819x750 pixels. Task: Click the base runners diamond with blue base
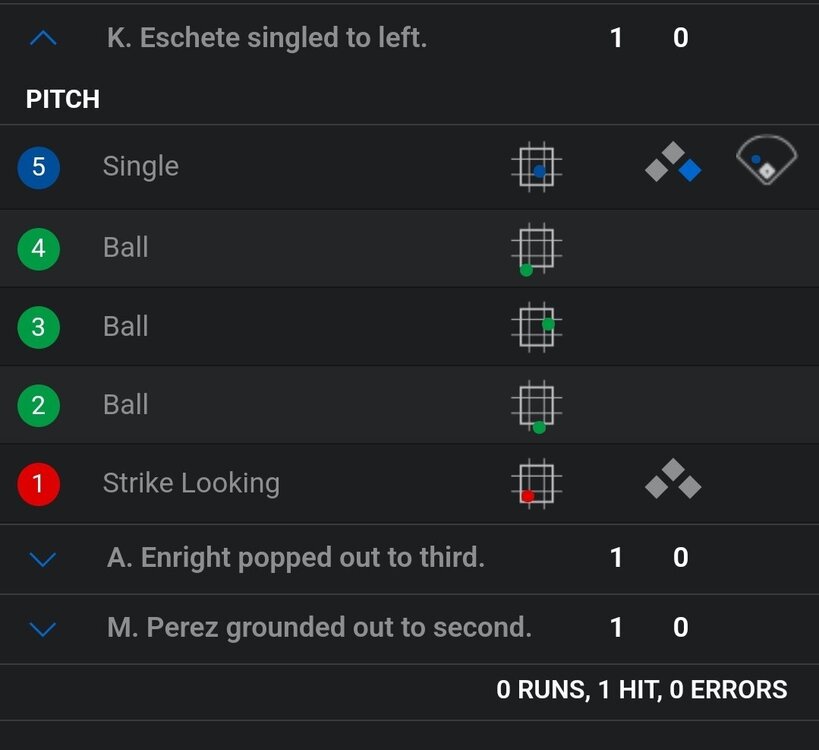click(x=673, y=163)
